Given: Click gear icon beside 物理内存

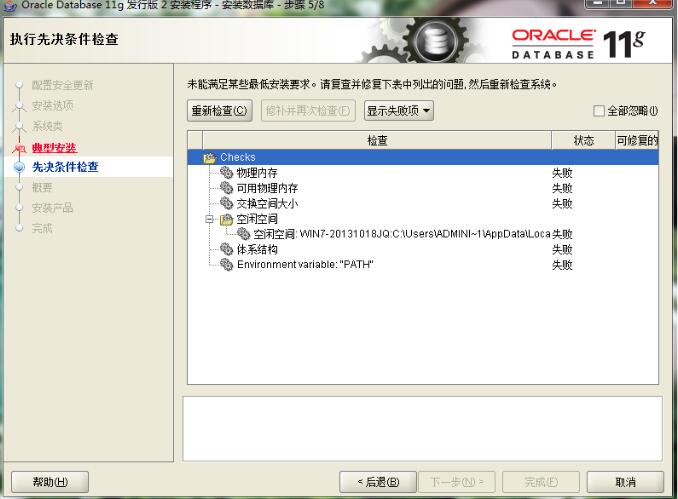Looking at the screenshot, I should coord(227,173).
